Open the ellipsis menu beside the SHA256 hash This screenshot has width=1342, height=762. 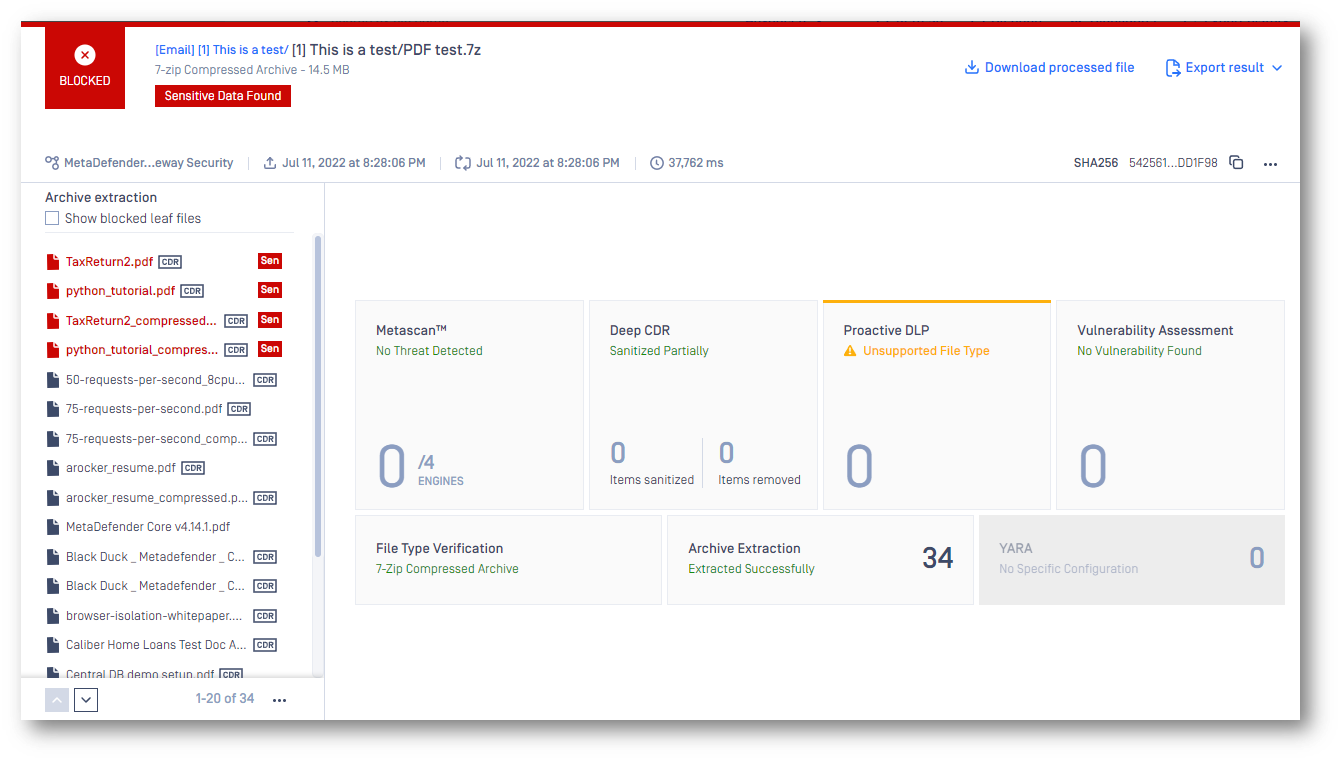pos(1270,163)
